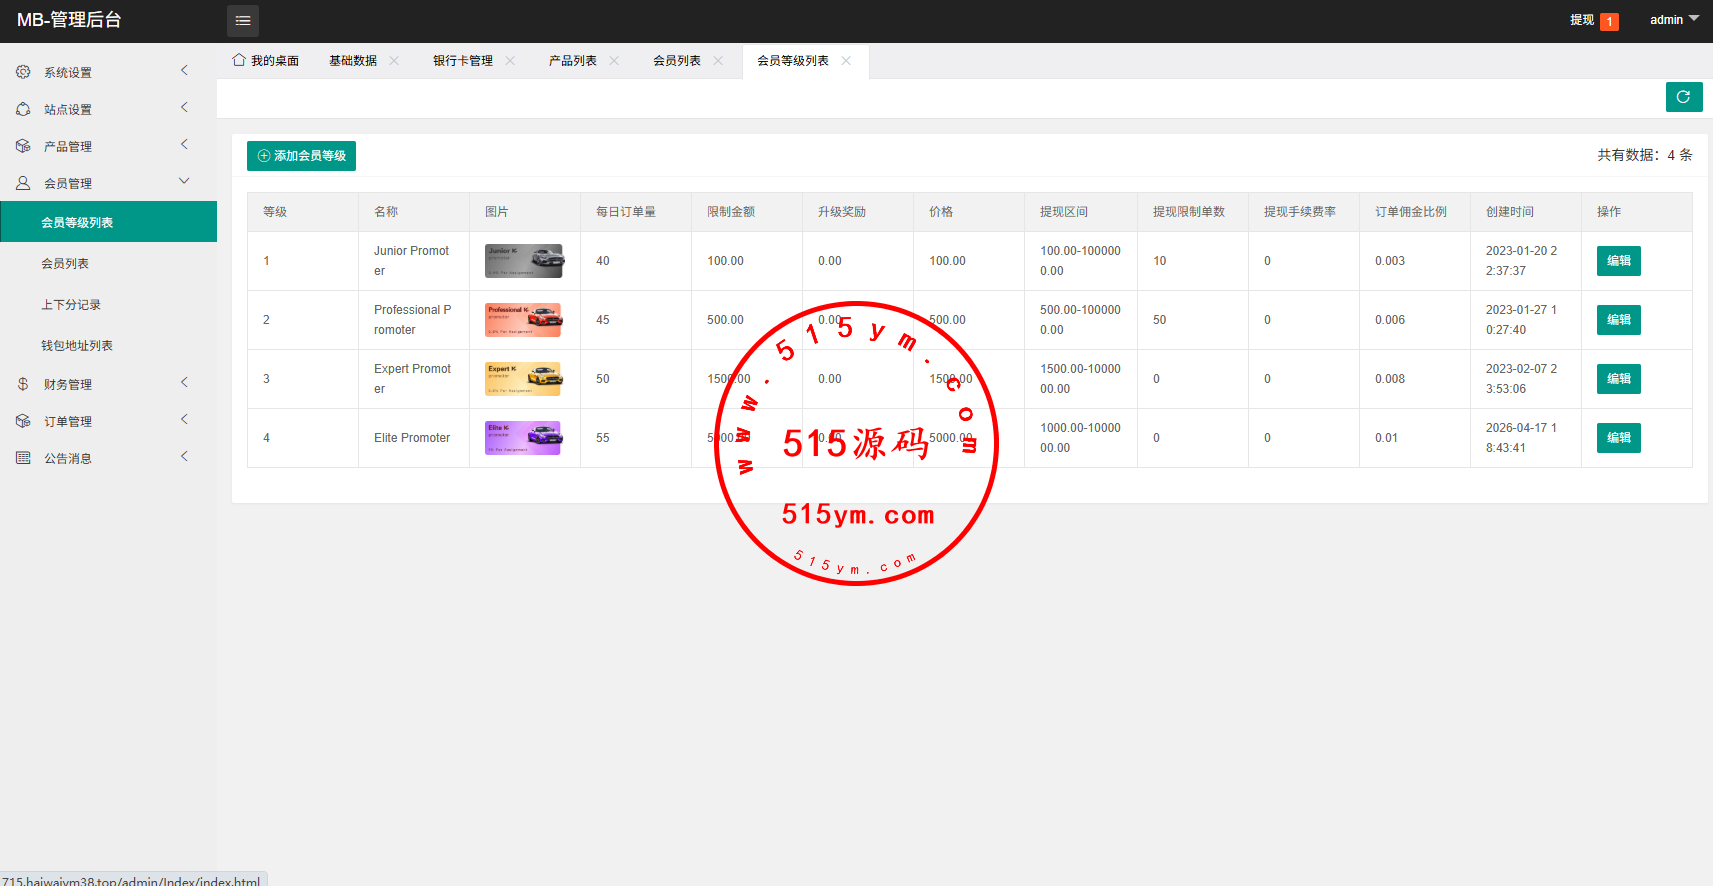Click the product management cube icon
Screen dimensions: 1713x886
point(23,146)
